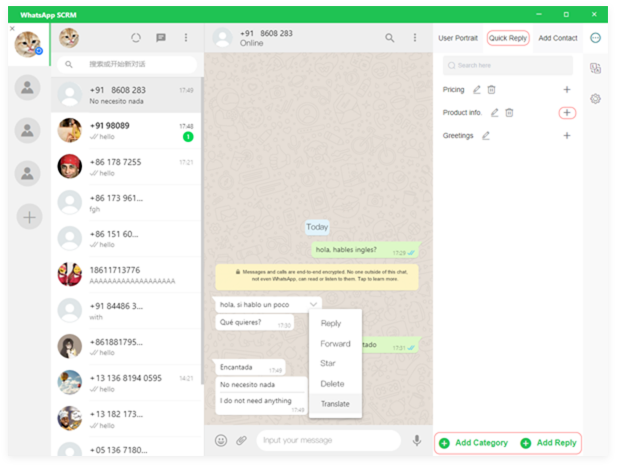Click the paperclip attachment icon
Screen dimensions: 617x467
tap(241, 440)
